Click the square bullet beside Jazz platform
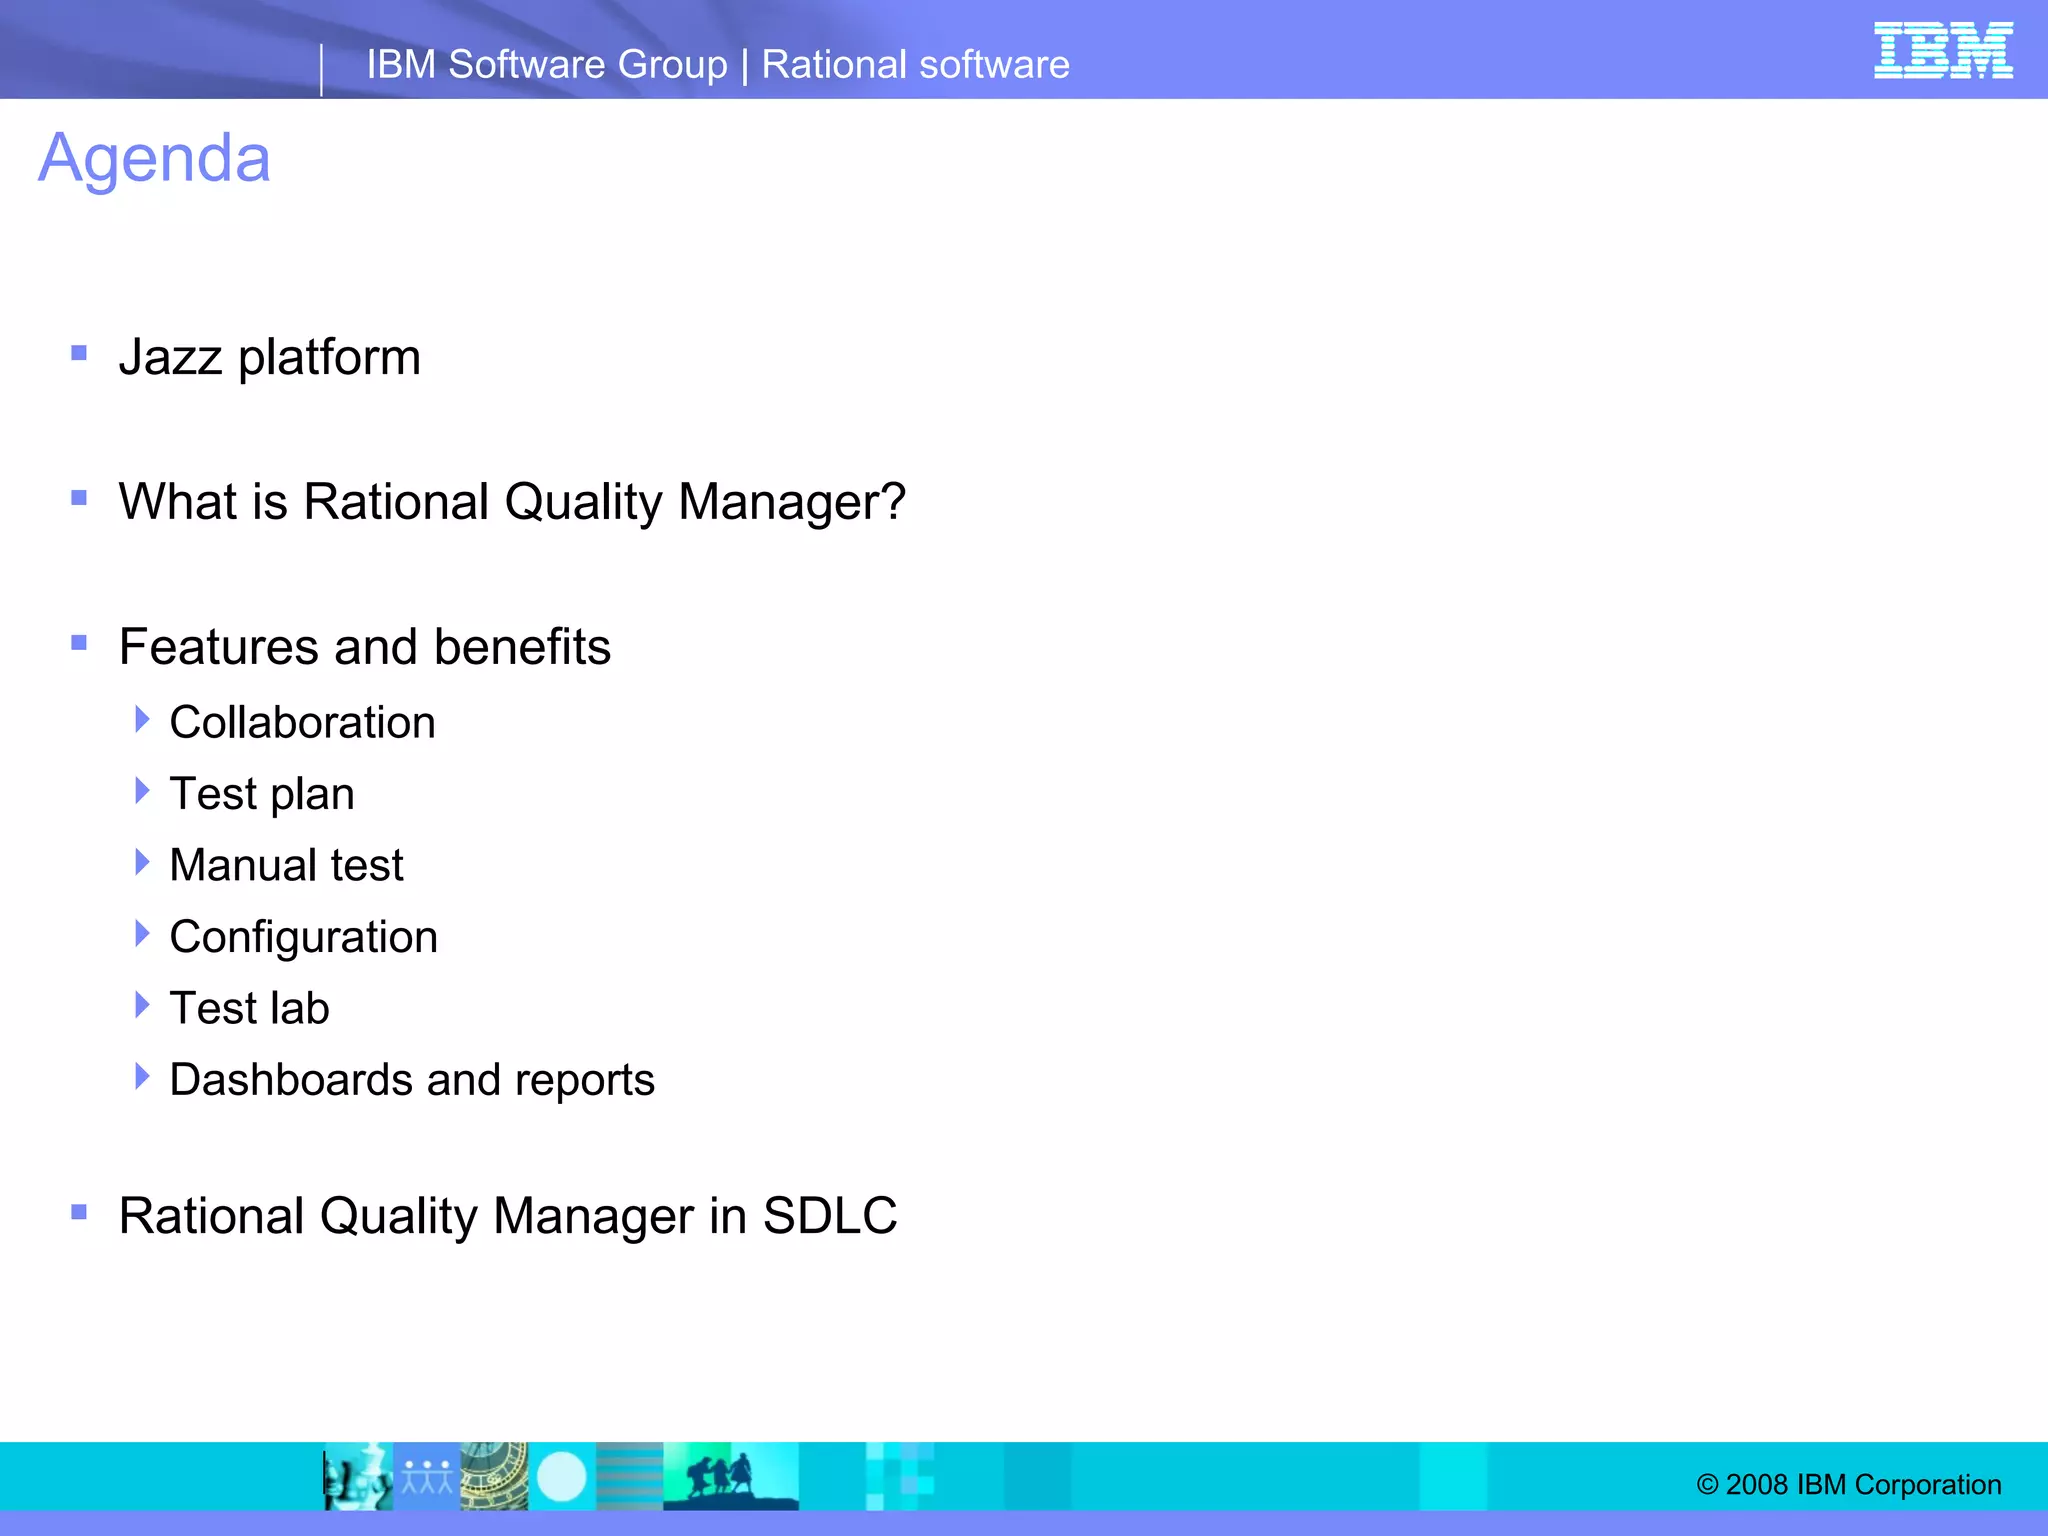This screenshot has width=2048, height=1536. pyautogui.click(x=80, y=353)
